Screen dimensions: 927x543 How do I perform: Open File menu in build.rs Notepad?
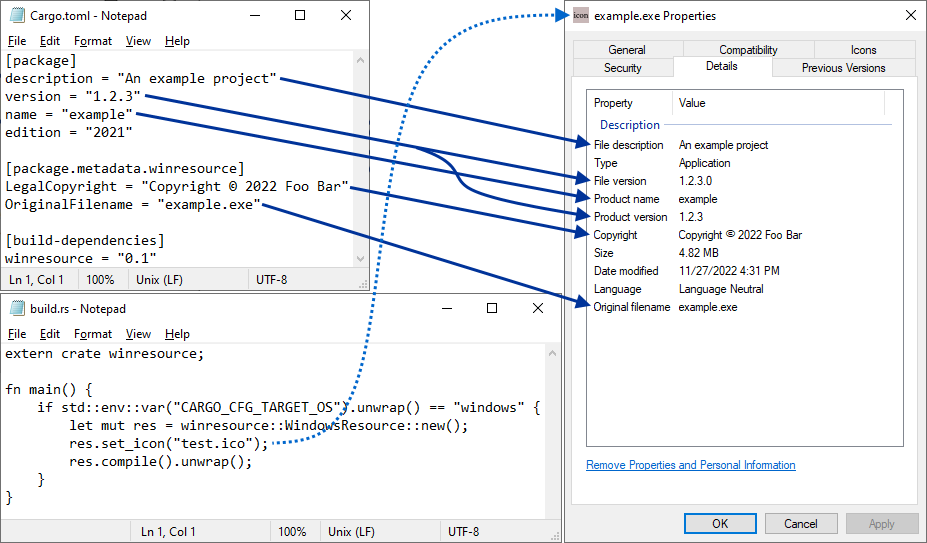[x=17, y=334]
